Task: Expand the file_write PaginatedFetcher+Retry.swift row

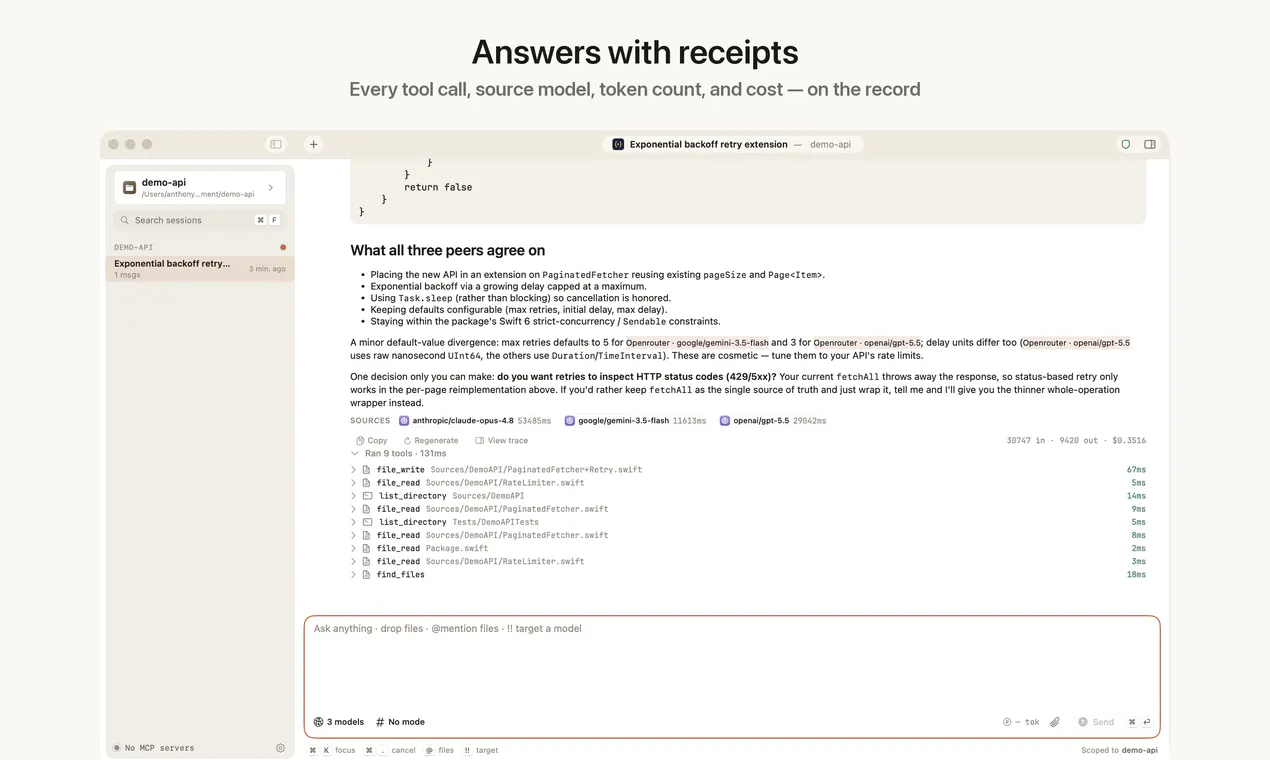Action: click(748, 469)
